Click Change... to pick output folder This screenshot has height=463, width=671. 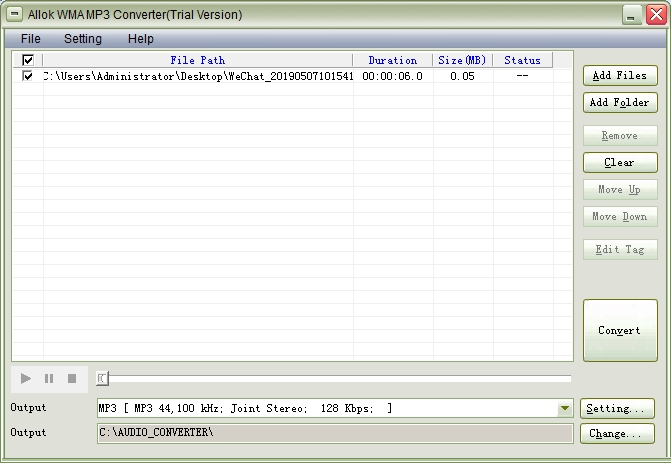[617, 433]
